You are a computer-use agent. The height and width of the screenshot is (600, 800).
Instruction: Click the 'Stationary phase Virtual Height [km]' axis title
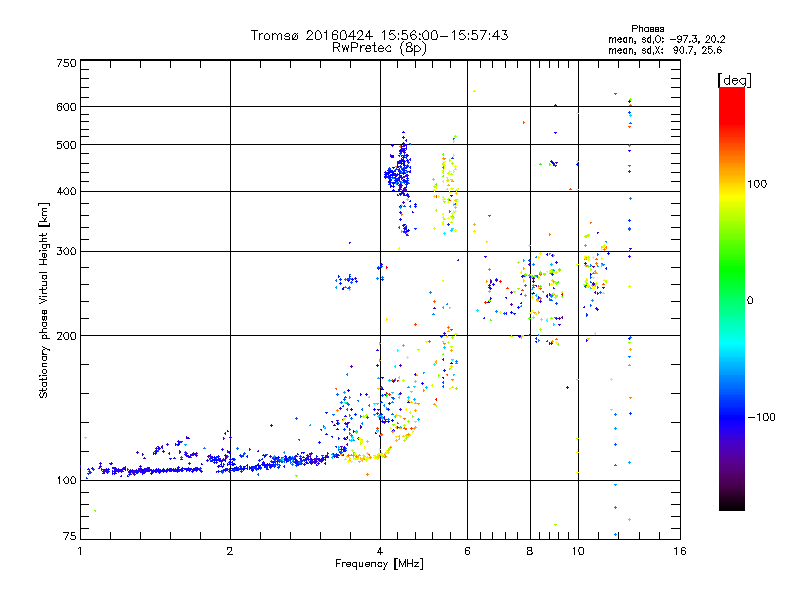43,300
